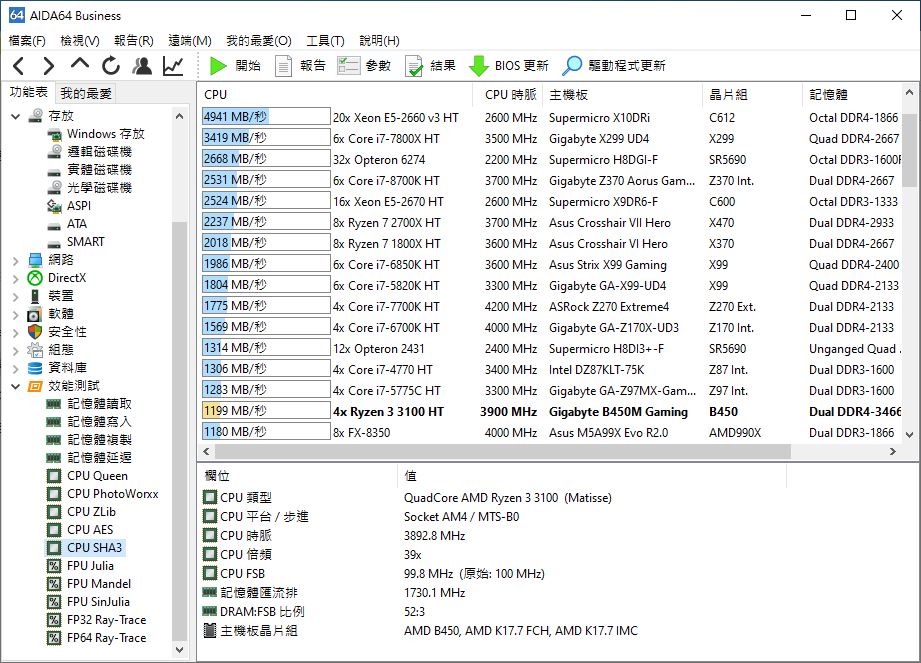Click the Forward navigation arrow
Screen dimensions: 921x663
pos(48,66)
